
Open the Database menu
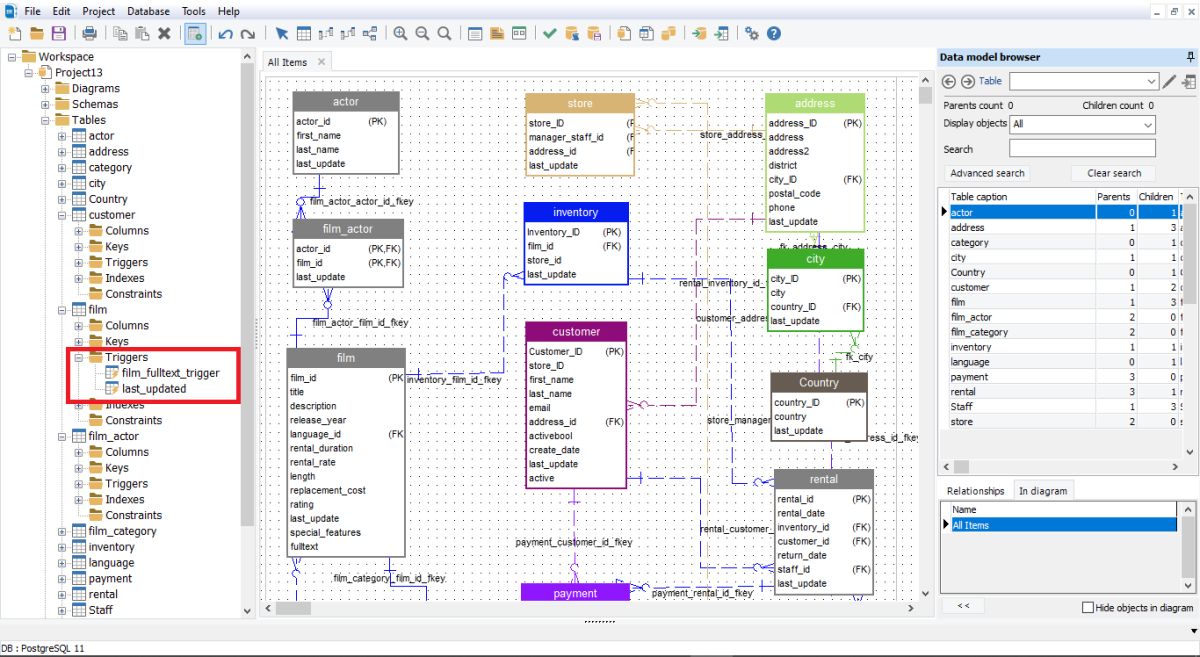coord(148,11)
